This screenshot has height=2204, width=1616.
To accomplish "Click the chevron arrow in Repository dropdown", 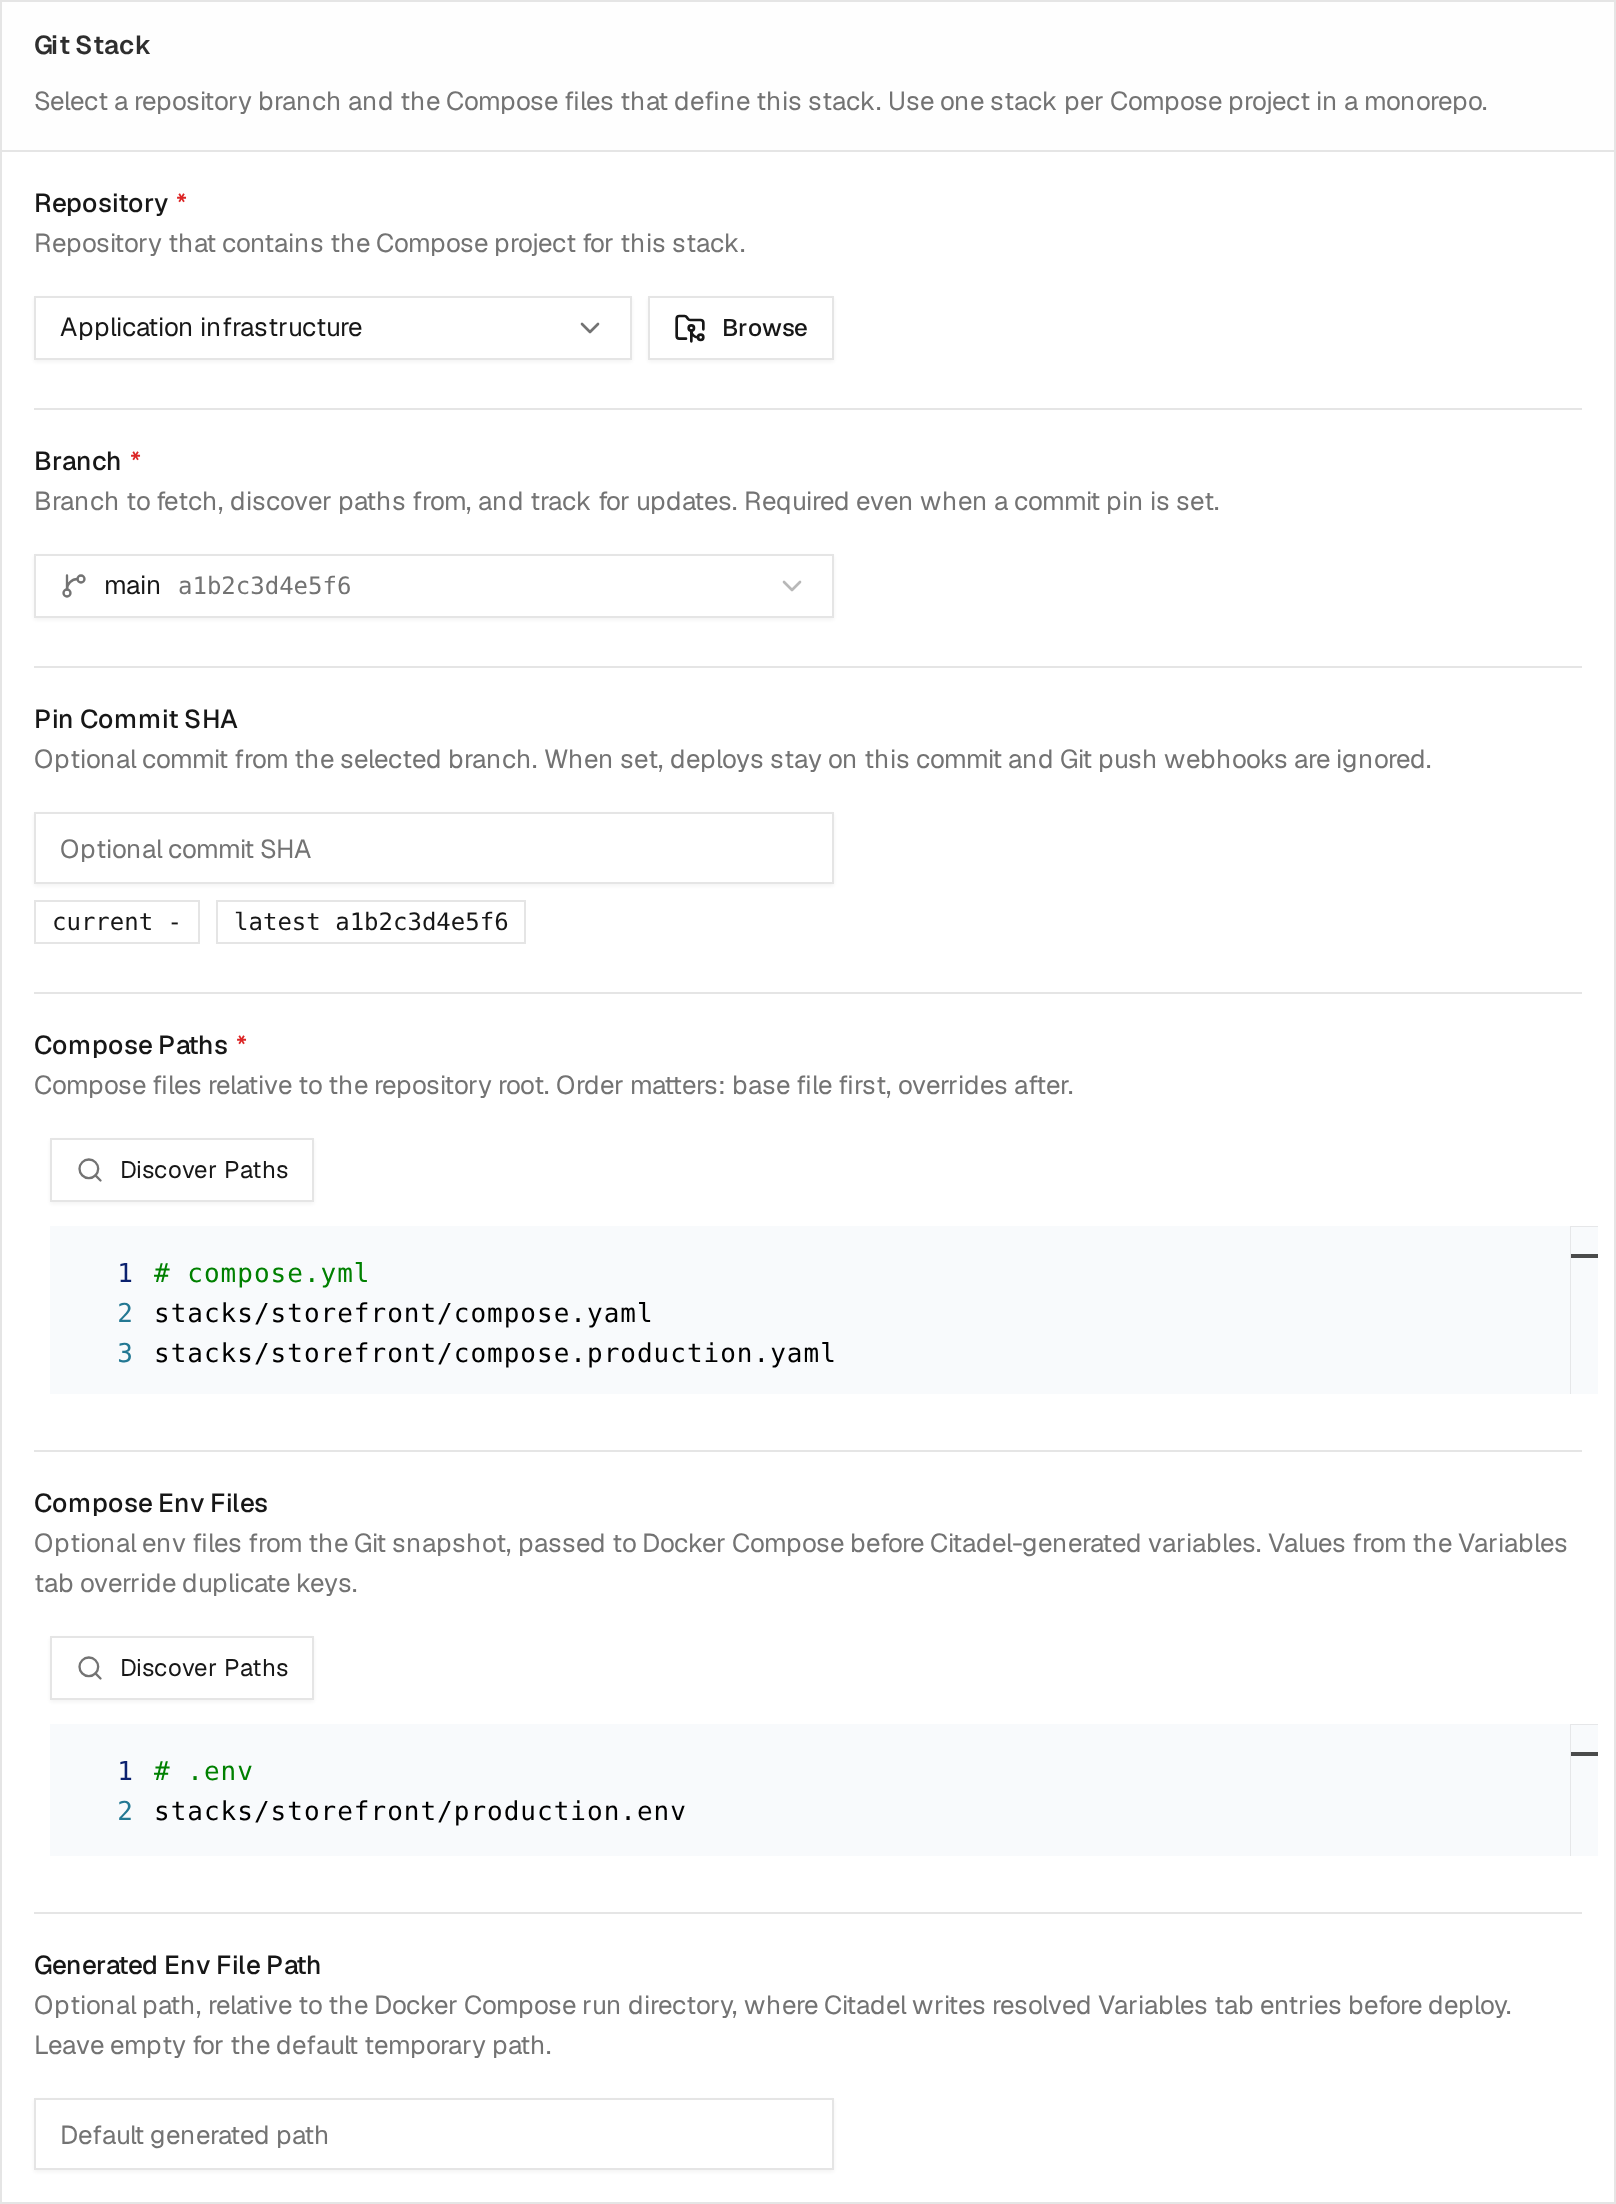I will 590,328.
